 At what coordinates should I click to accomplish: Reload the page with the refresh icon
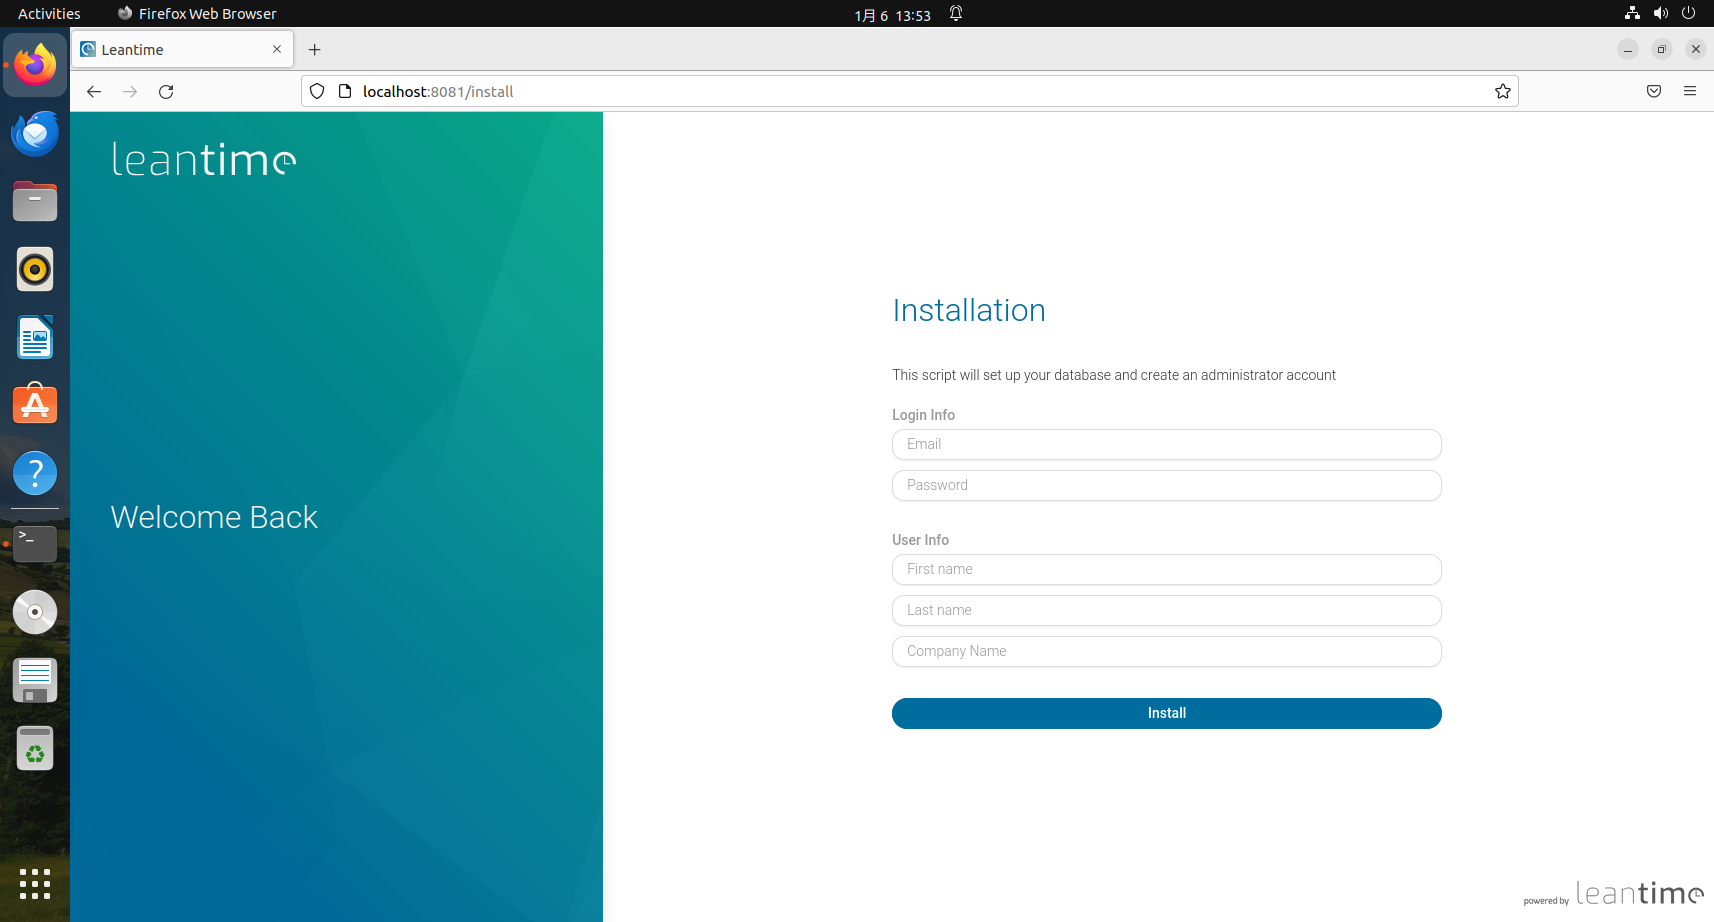click(166, 91)
